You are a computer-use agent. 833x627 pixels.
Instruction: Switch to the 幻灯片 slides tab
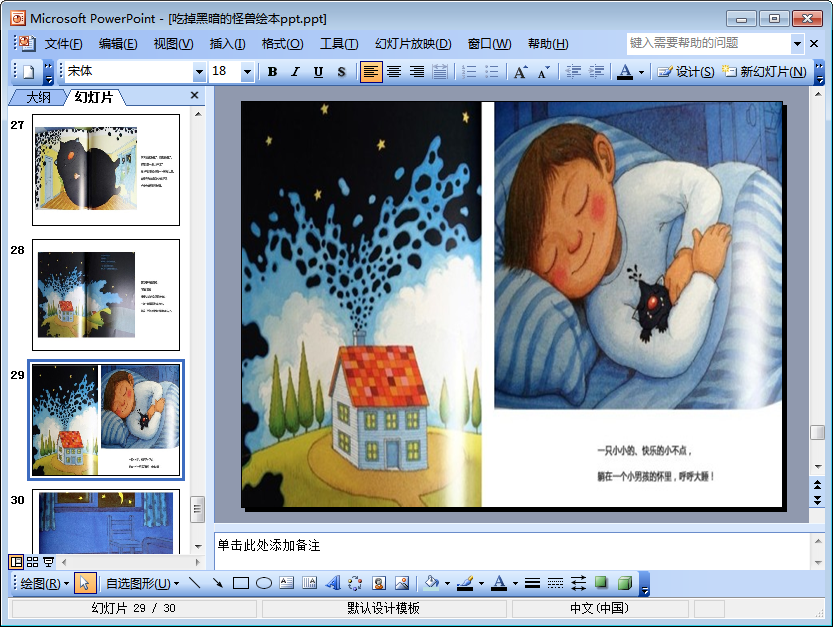[x=94, y=97]
